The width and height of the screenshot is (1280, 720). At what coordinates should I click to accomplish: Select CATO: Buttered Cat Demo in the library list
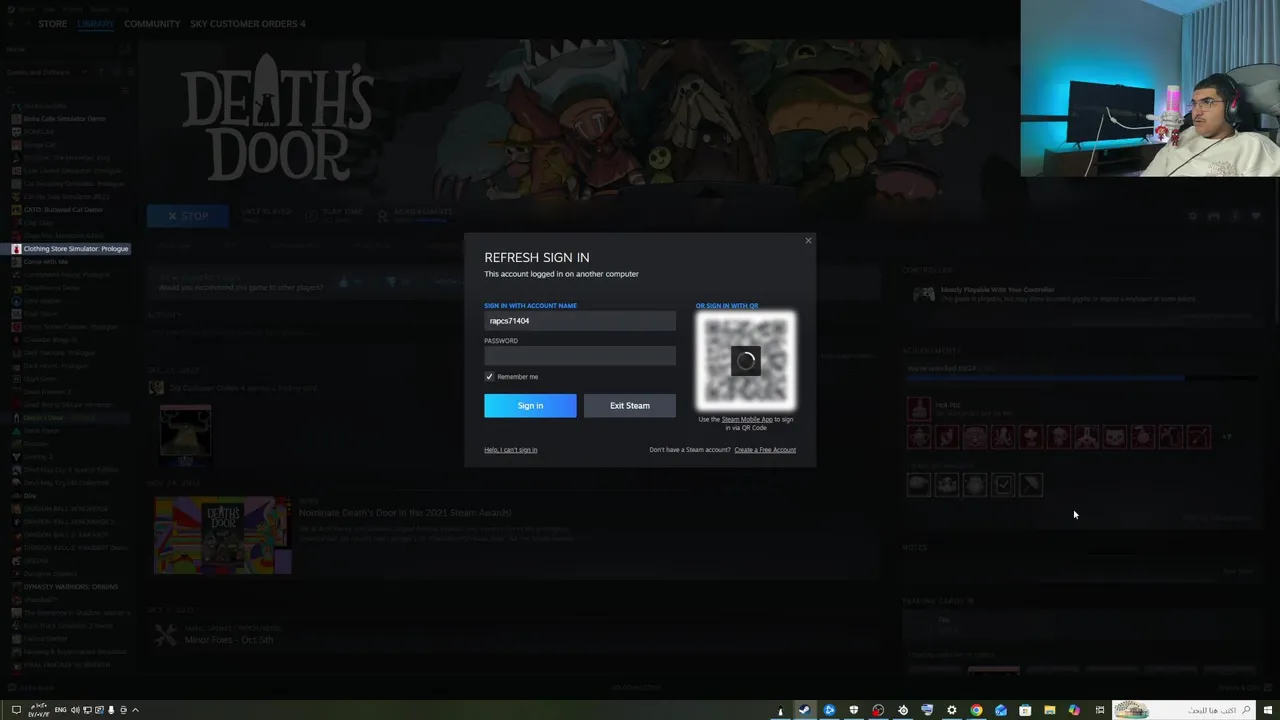point(63,210)
